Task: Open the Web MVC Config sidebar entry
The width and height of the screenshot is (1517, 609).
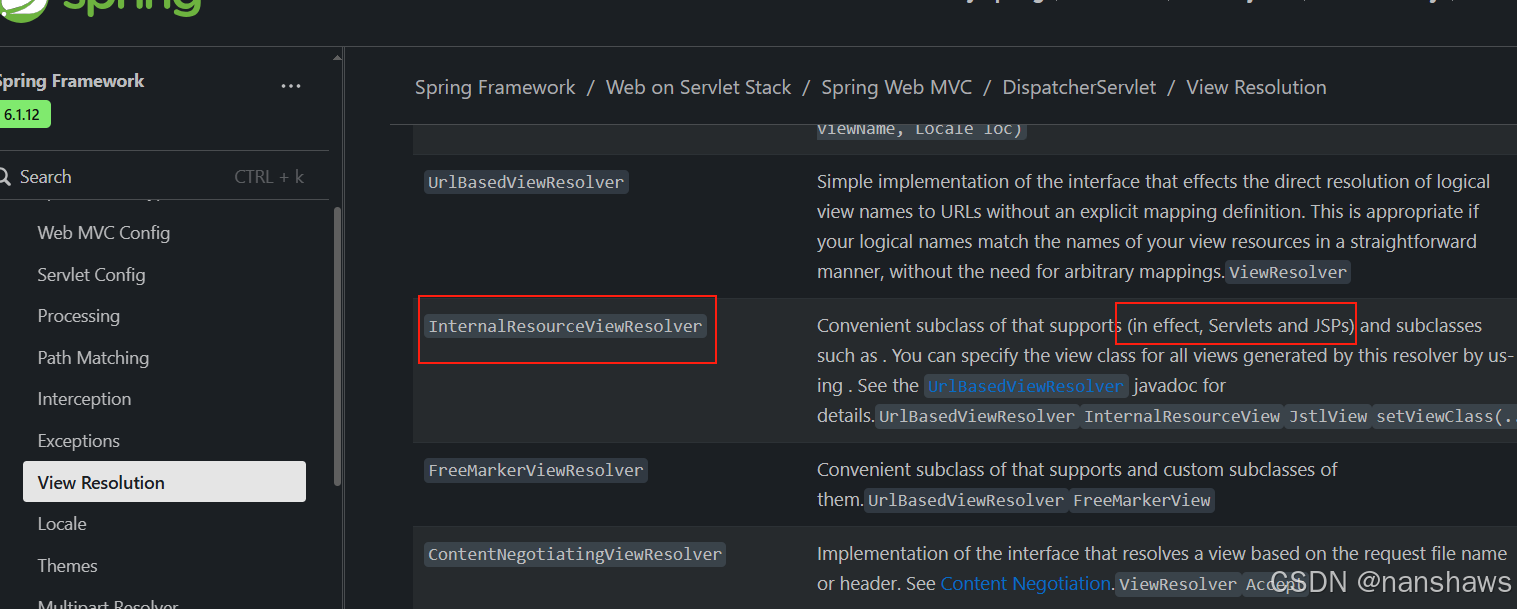Action: 102,232
